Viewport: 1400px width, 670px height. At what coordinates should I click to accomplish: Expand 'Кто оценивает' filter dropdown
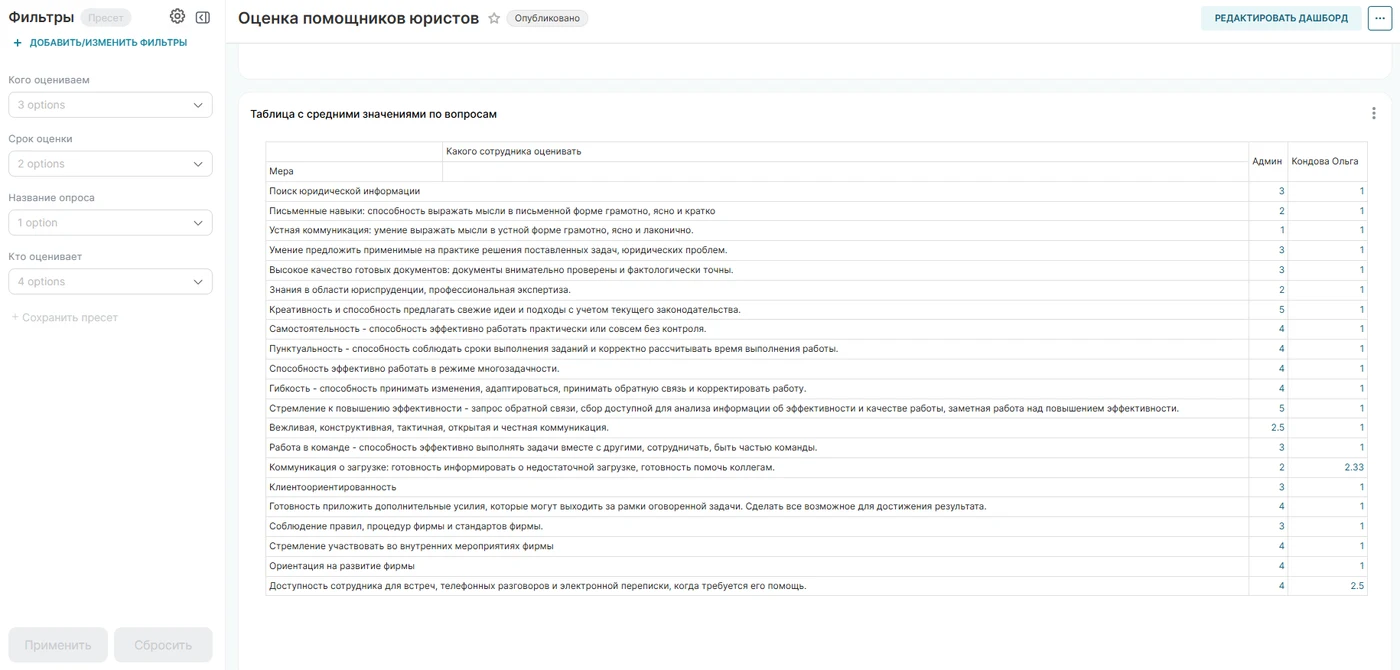coord(110,282)
